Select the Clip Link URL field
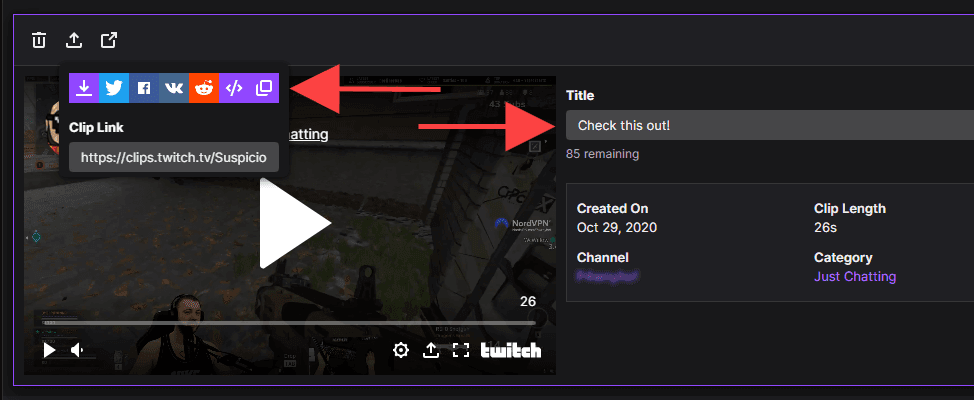The width and height of the screenshot is (974, 400). (x=174, y=157)
